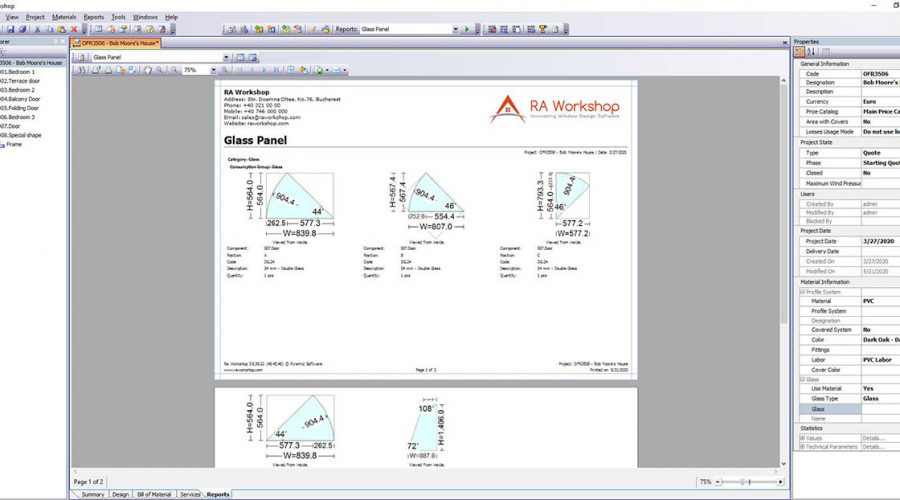Open the Property Pages icon in the Properties toolbar
The height and width of the screenshot is (500, 900).
pyautogui.click(x=825, y=52)
